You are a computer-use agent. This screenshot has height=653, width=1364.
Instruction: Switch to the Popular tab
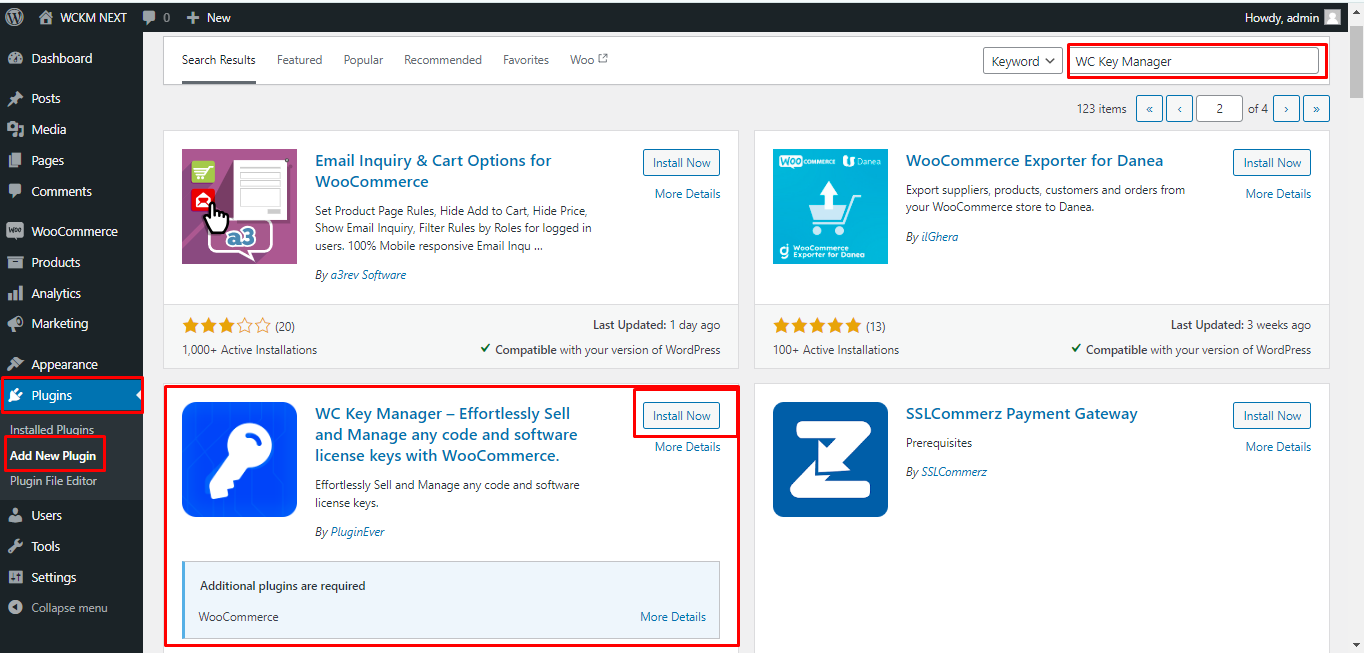[x=363, y=60]
